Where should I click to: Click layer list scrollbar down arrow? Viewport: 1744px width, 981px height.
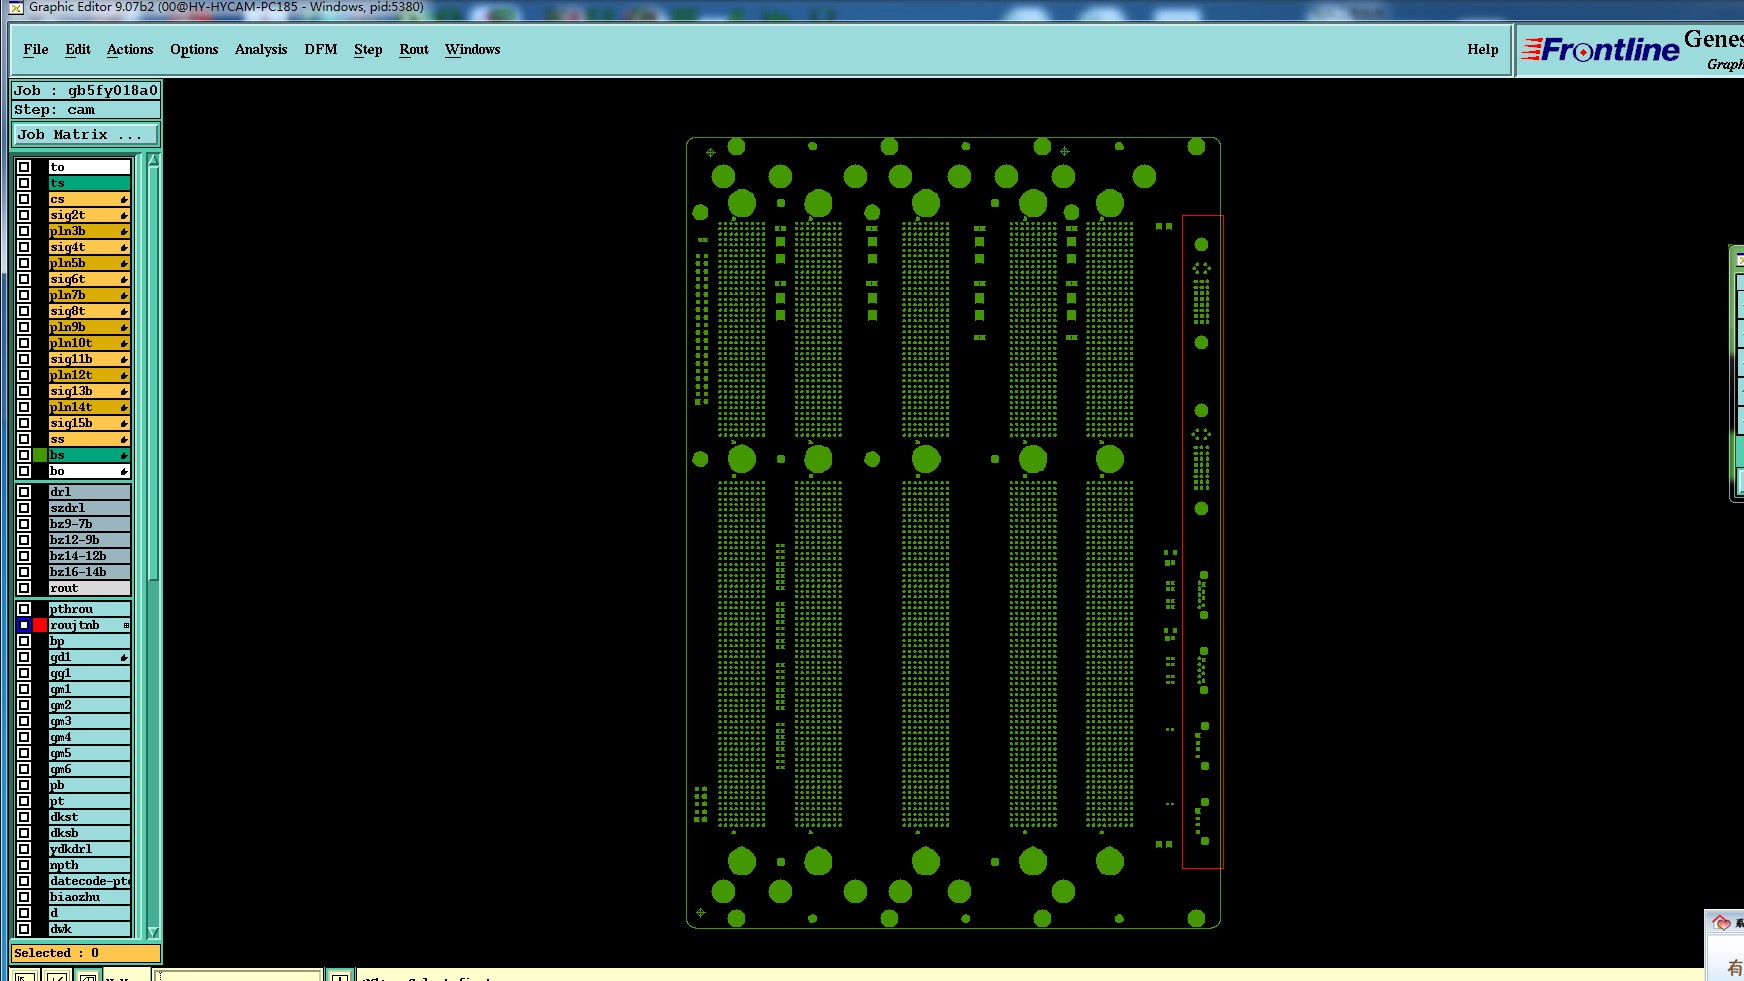click(154, 931)
